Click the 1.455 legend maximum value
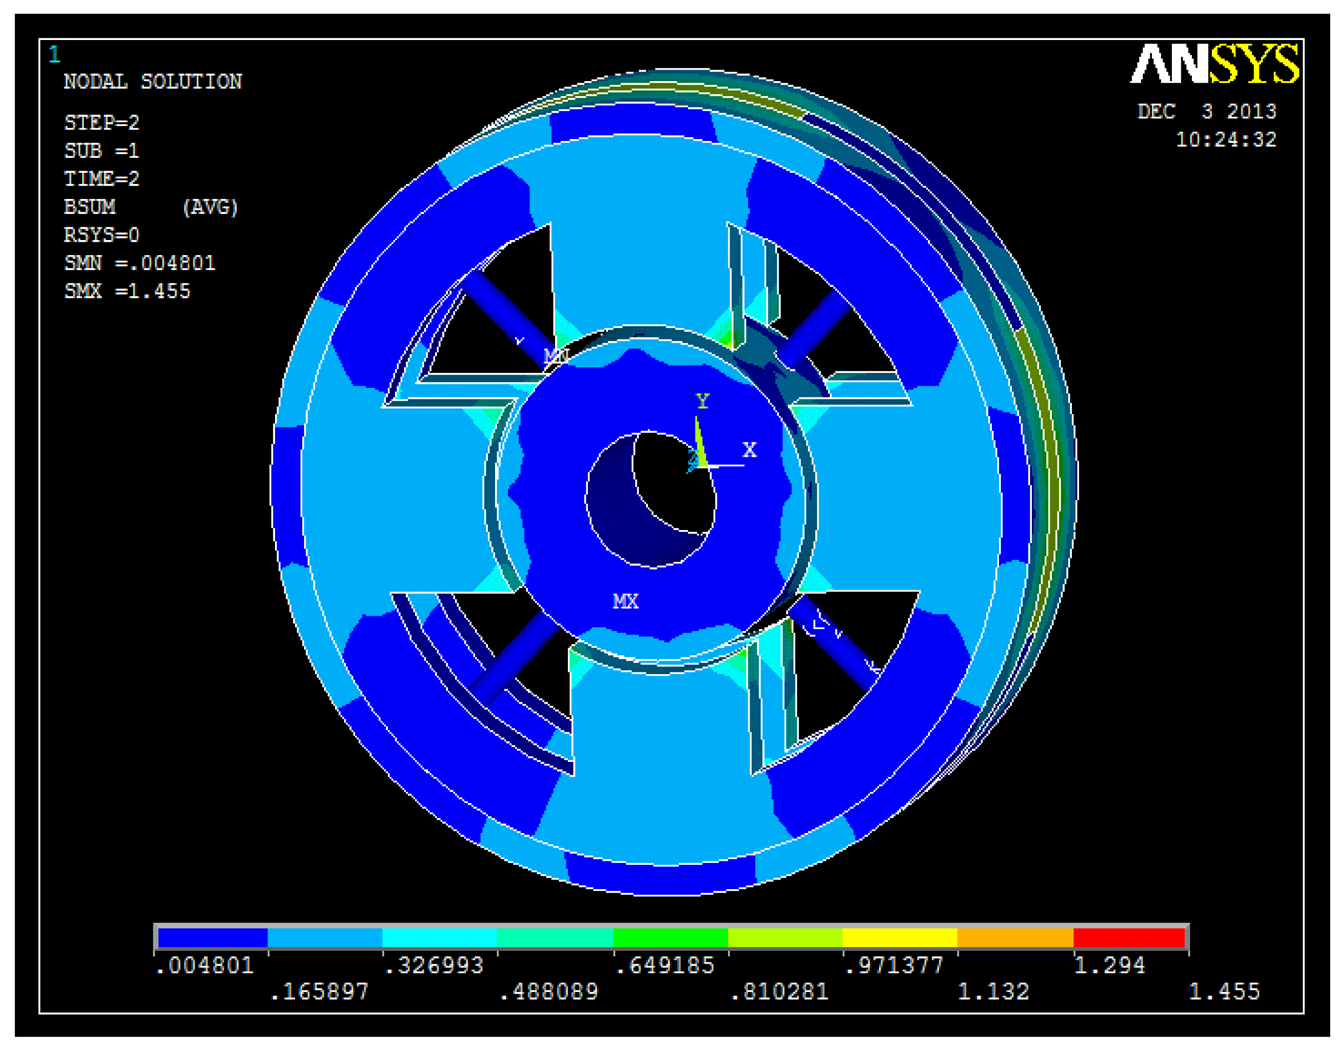Viewport: 1343px width, 1047px height. tap(1223, 991)
